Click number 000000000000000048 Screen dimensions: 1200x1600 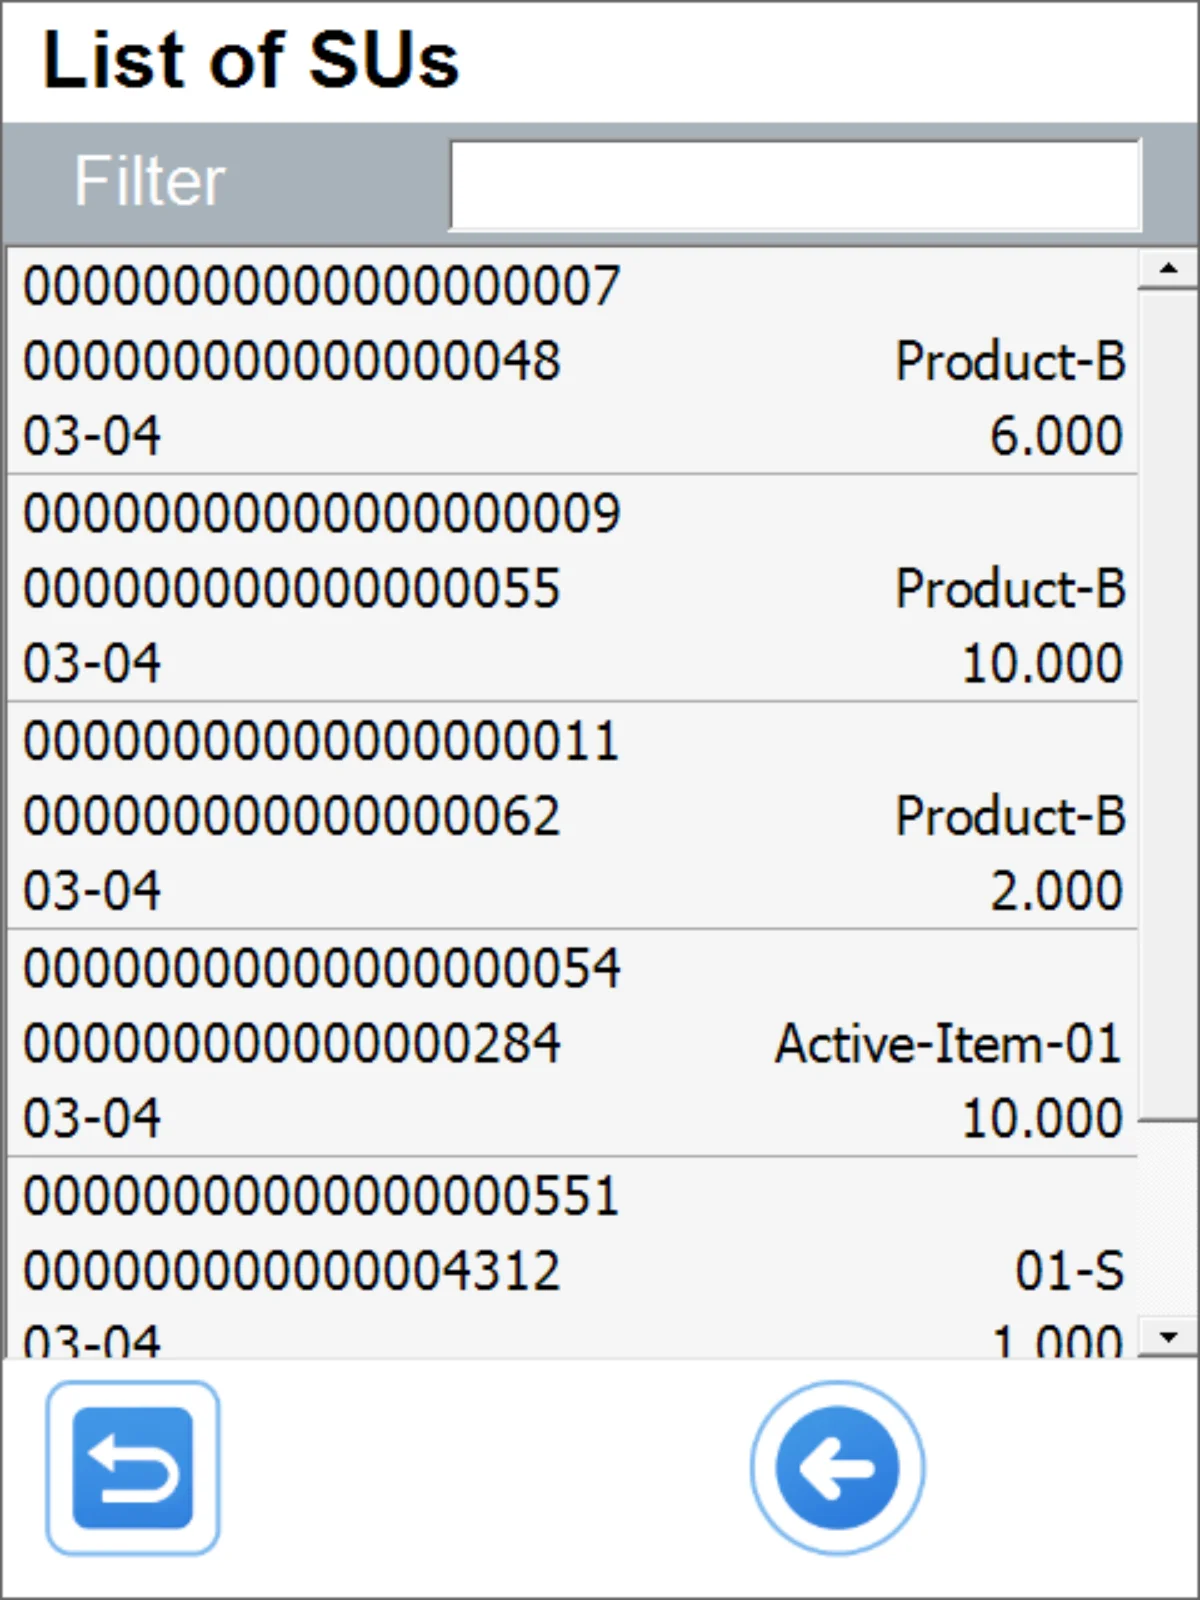[292, 361]
